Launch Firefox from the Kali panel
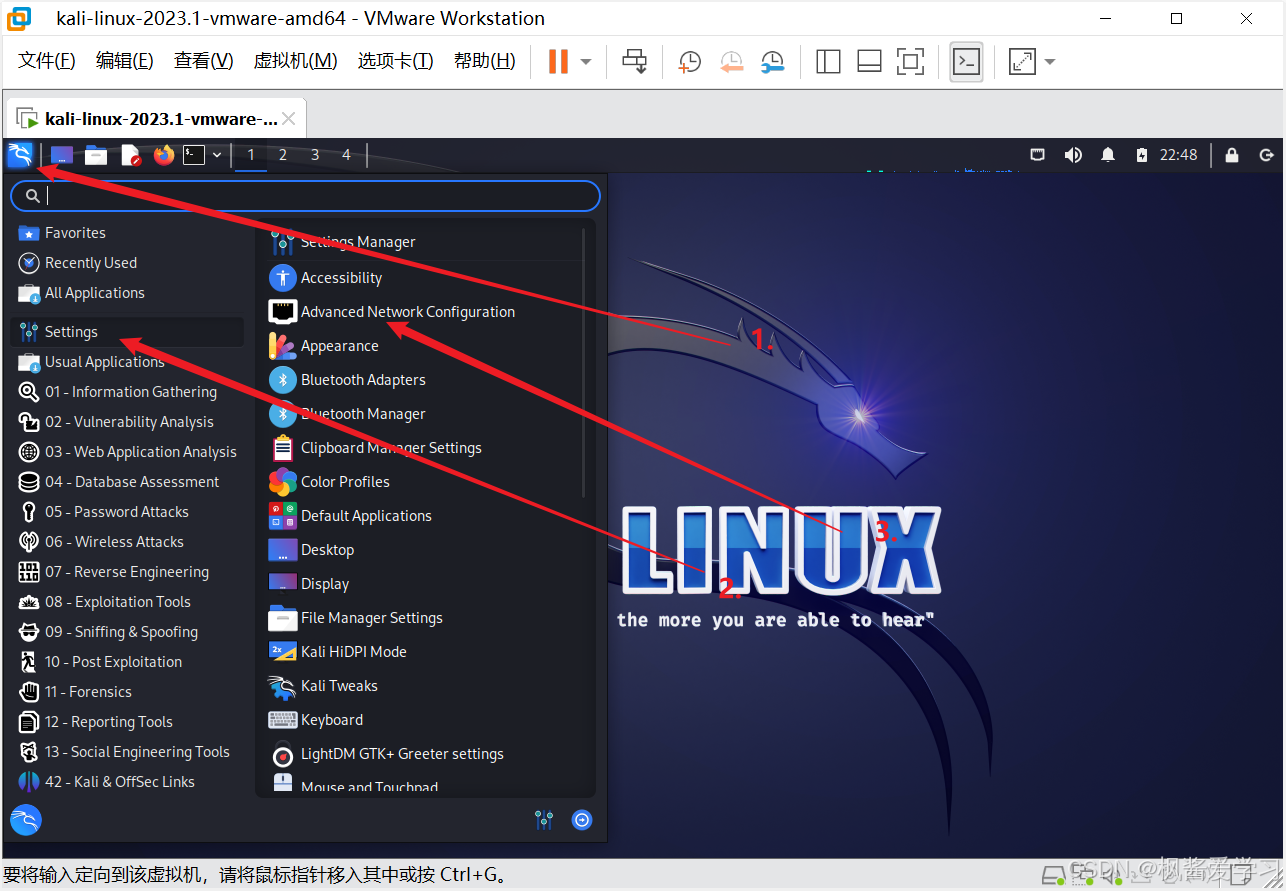1286x891 pixels. 164,155
